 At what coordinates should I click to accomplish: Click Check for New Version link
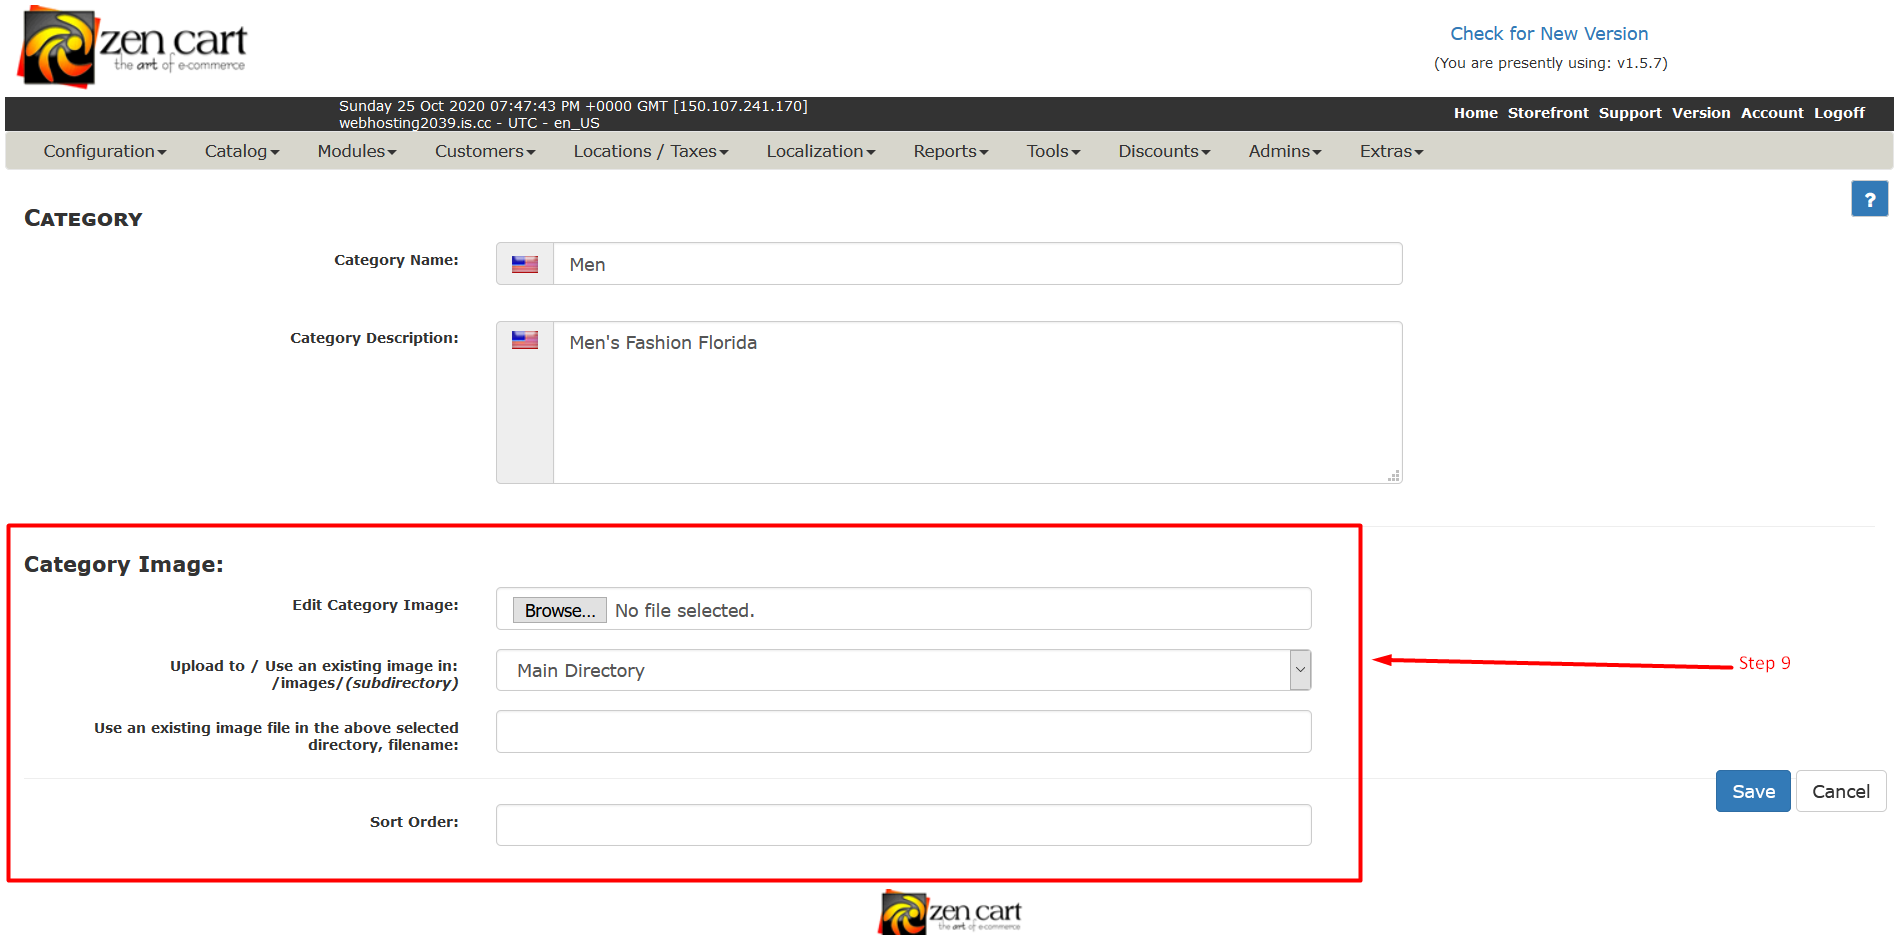click(1549, 34)
